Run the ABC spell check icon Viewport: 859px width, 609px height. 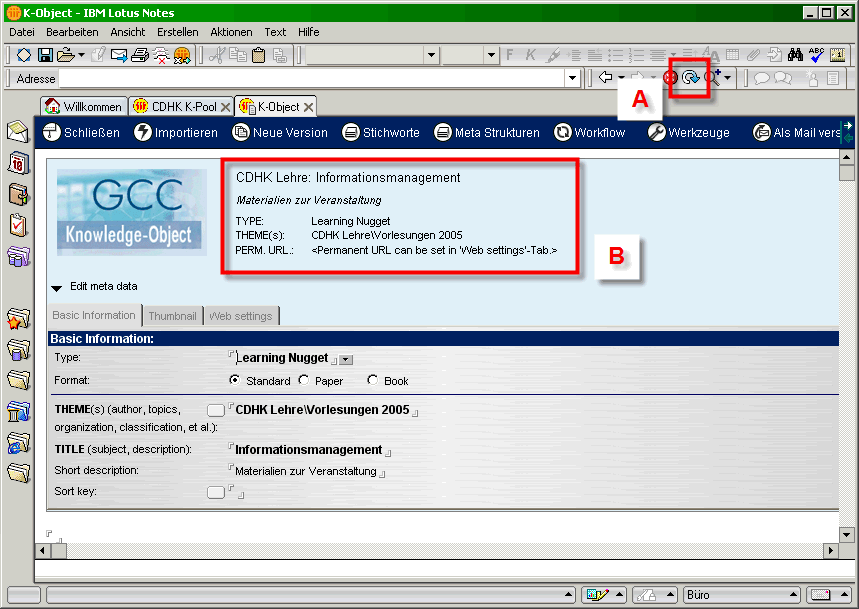point(816,54)
